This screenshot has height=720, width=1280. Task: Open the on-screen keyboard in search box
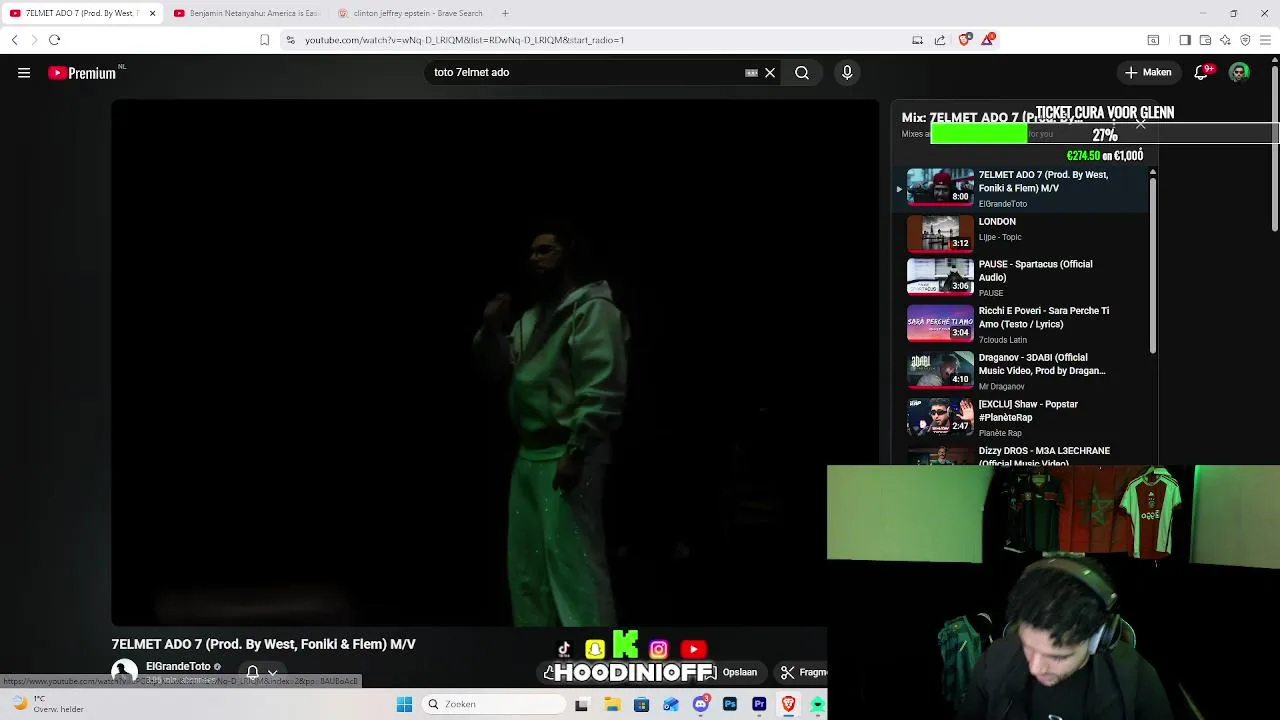point(751,73)
